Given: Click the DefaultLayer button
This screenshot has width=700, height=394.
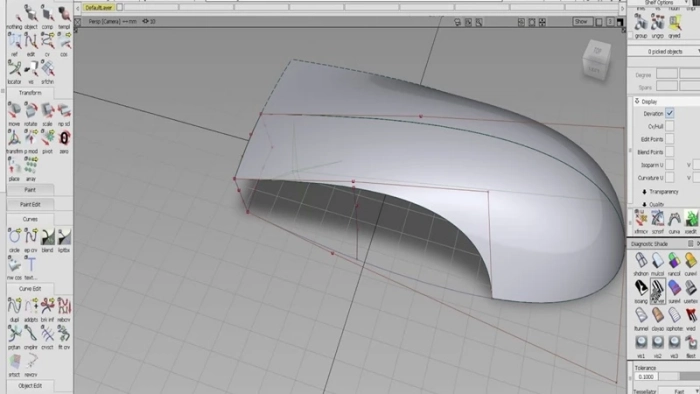Looking at the screenshot, I should point(99,8).
